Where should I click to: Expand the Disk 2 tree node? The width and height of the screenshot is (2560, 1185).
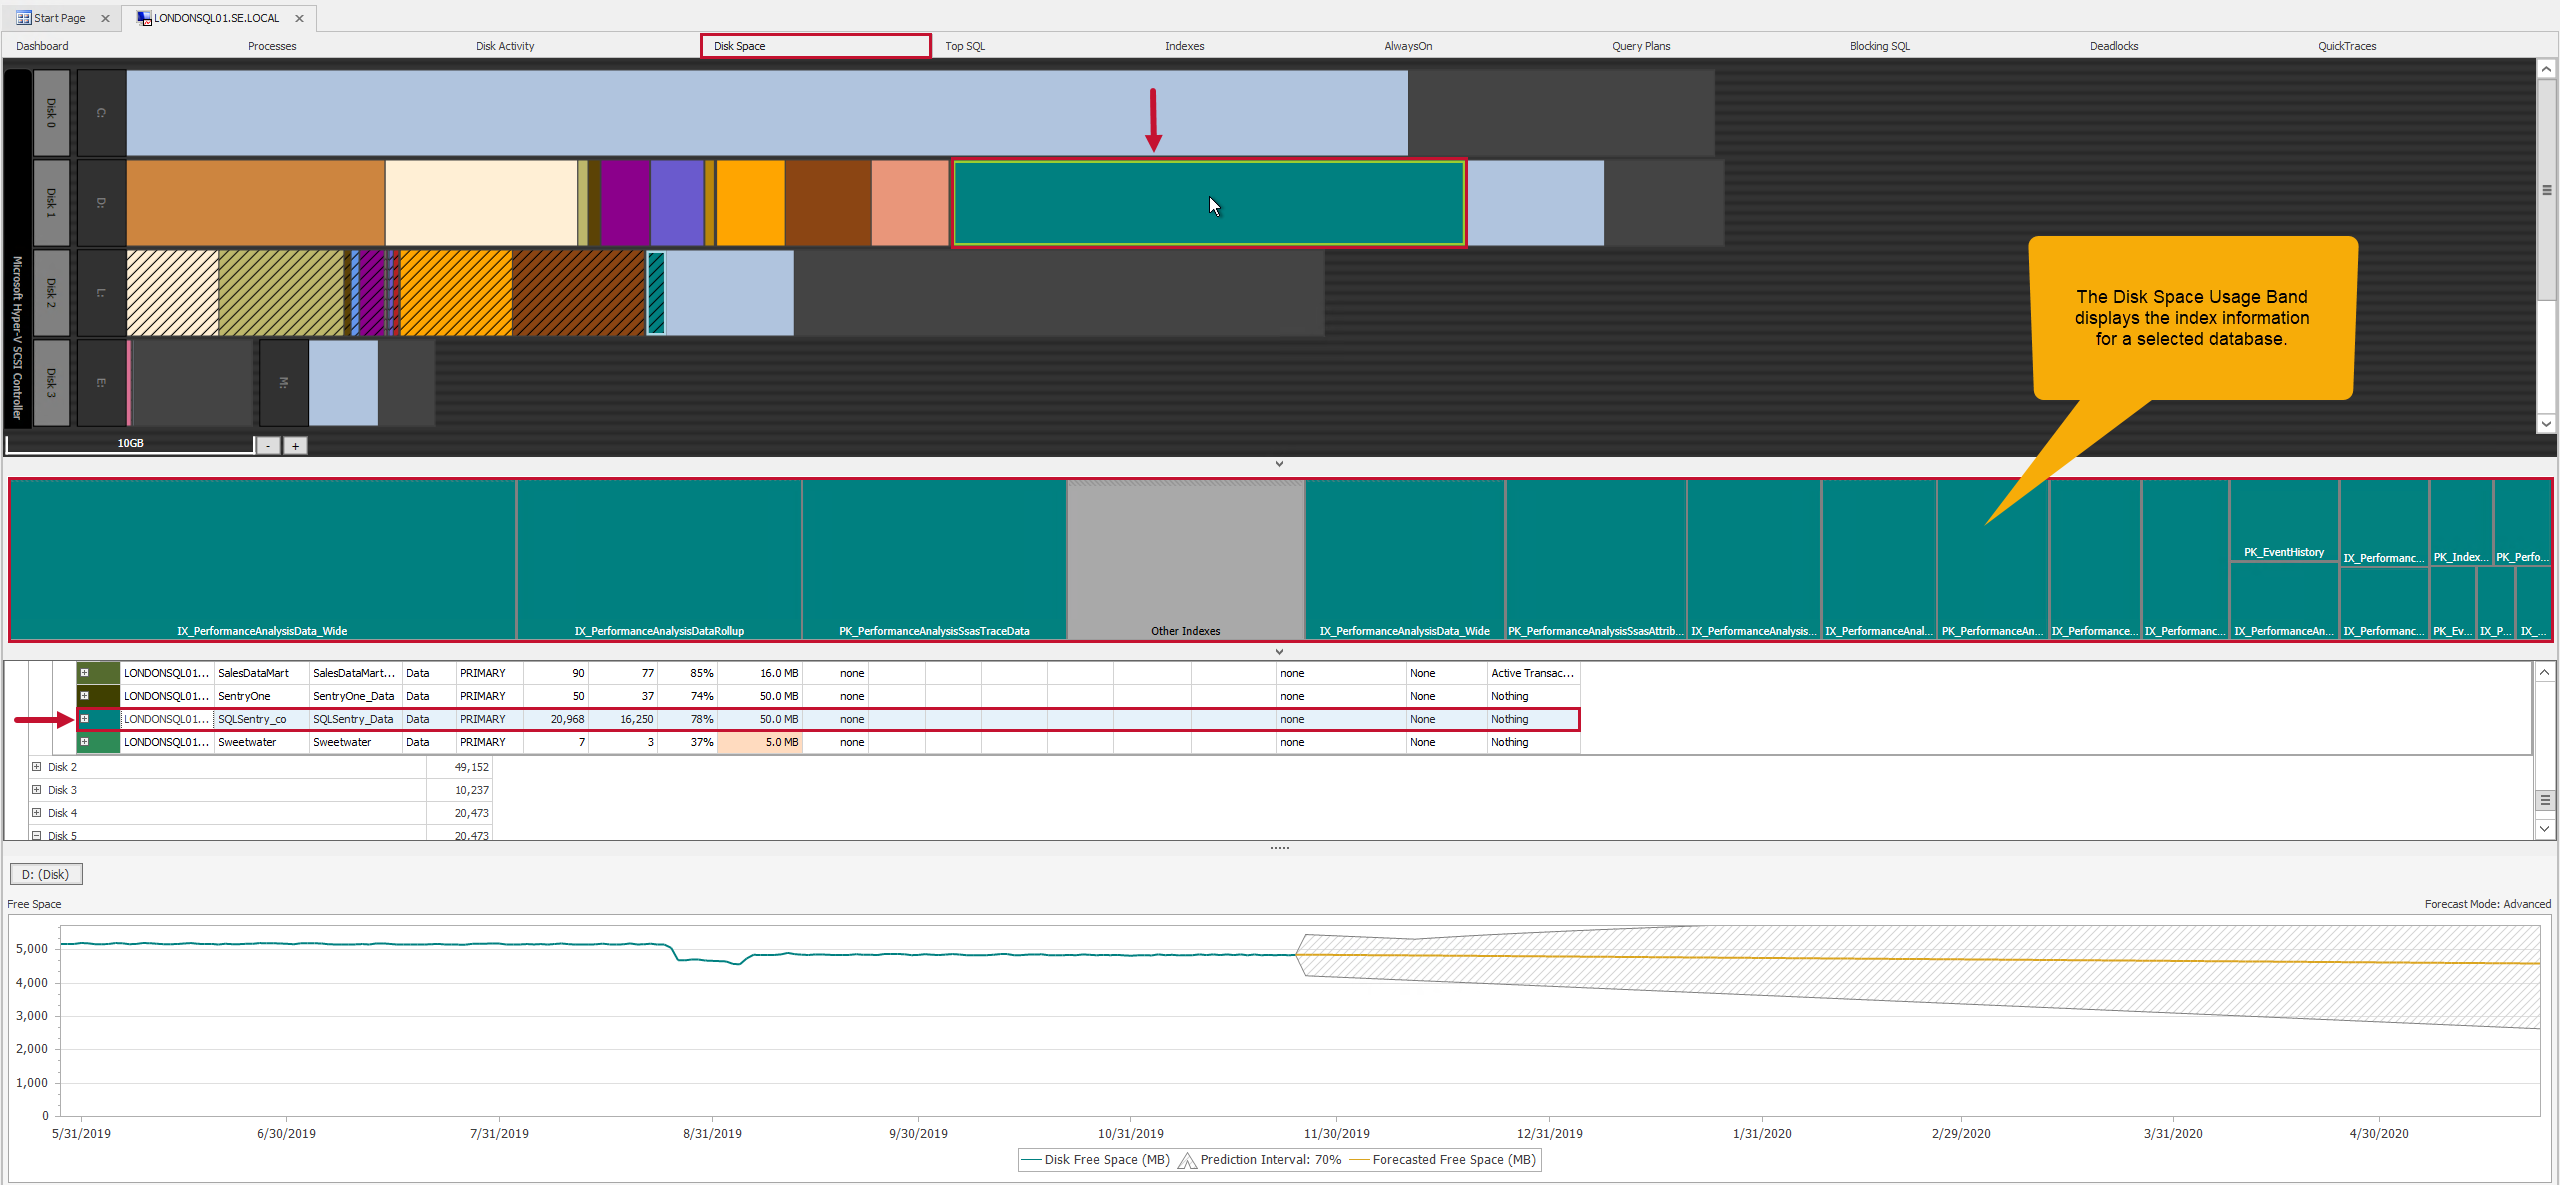click(37, 767)
